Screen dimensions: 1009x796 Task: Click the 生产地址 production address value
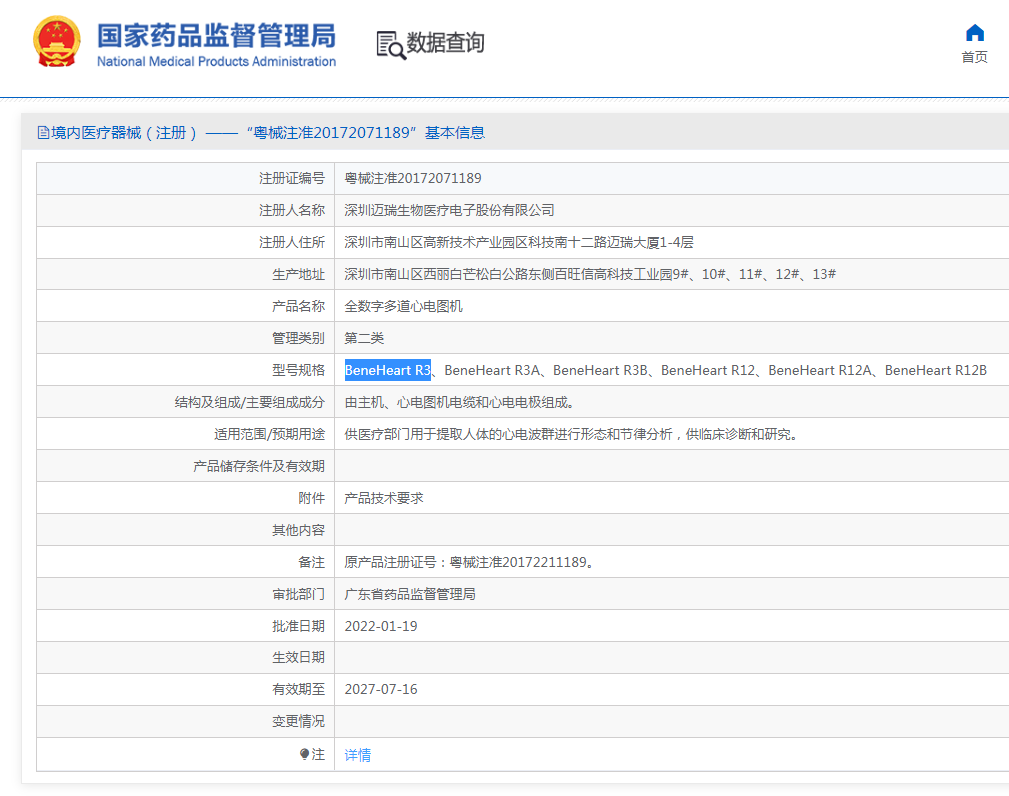(x=590, y=274)
